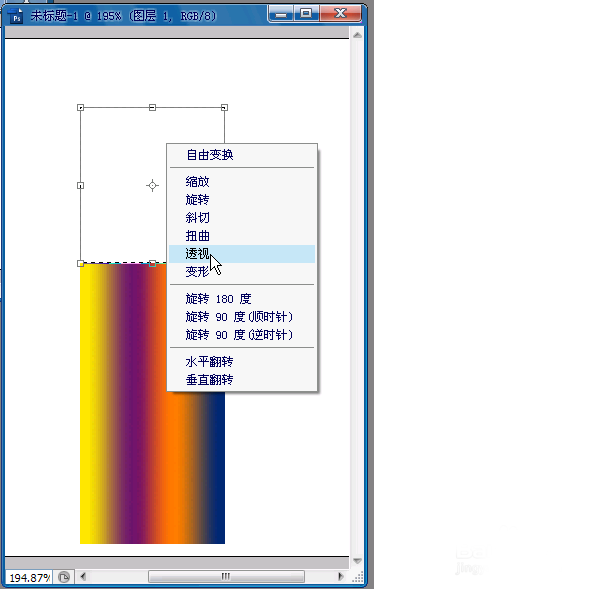Screen dimensions: 595x589
Task: Click the Photoshop document icon in title bar
Action: [16, 16]
